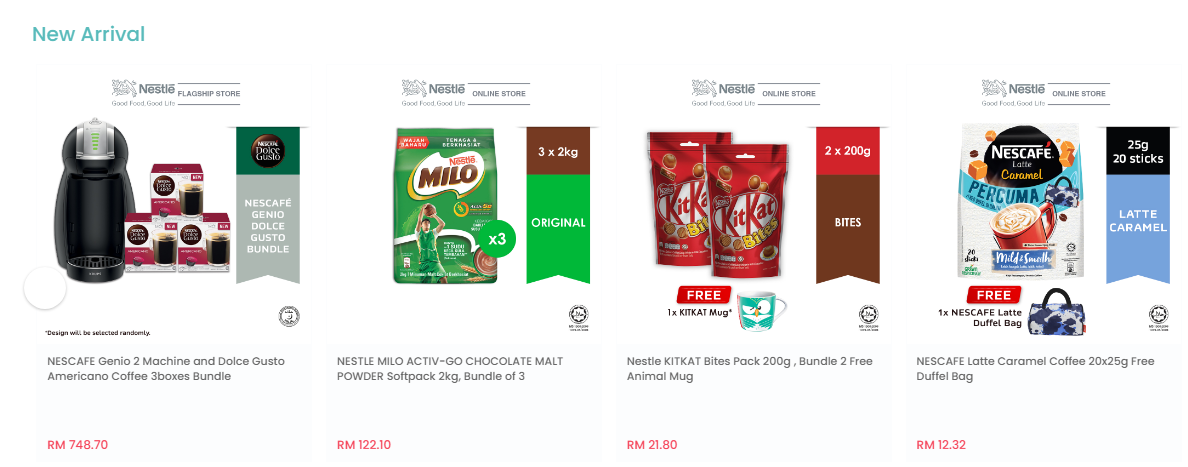Click the NESTLE MILO ACTIV-GO title link
1188x467 pixels.
click(x=450, y=368)
